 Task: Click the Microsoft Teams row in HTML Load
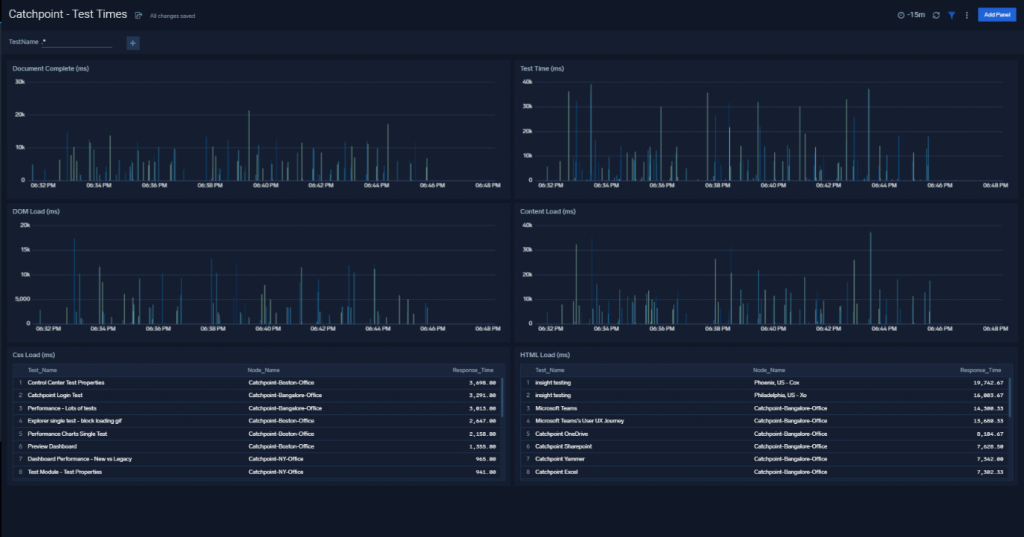[x=765, y=408]
